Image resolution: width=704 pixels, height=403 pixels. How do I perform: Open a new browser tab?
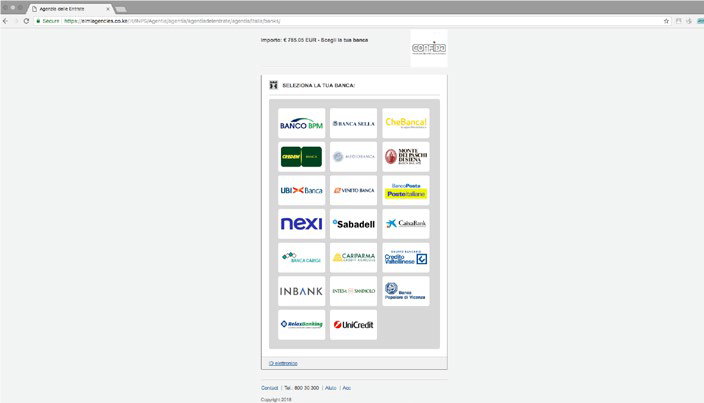[x=121, y=9]
